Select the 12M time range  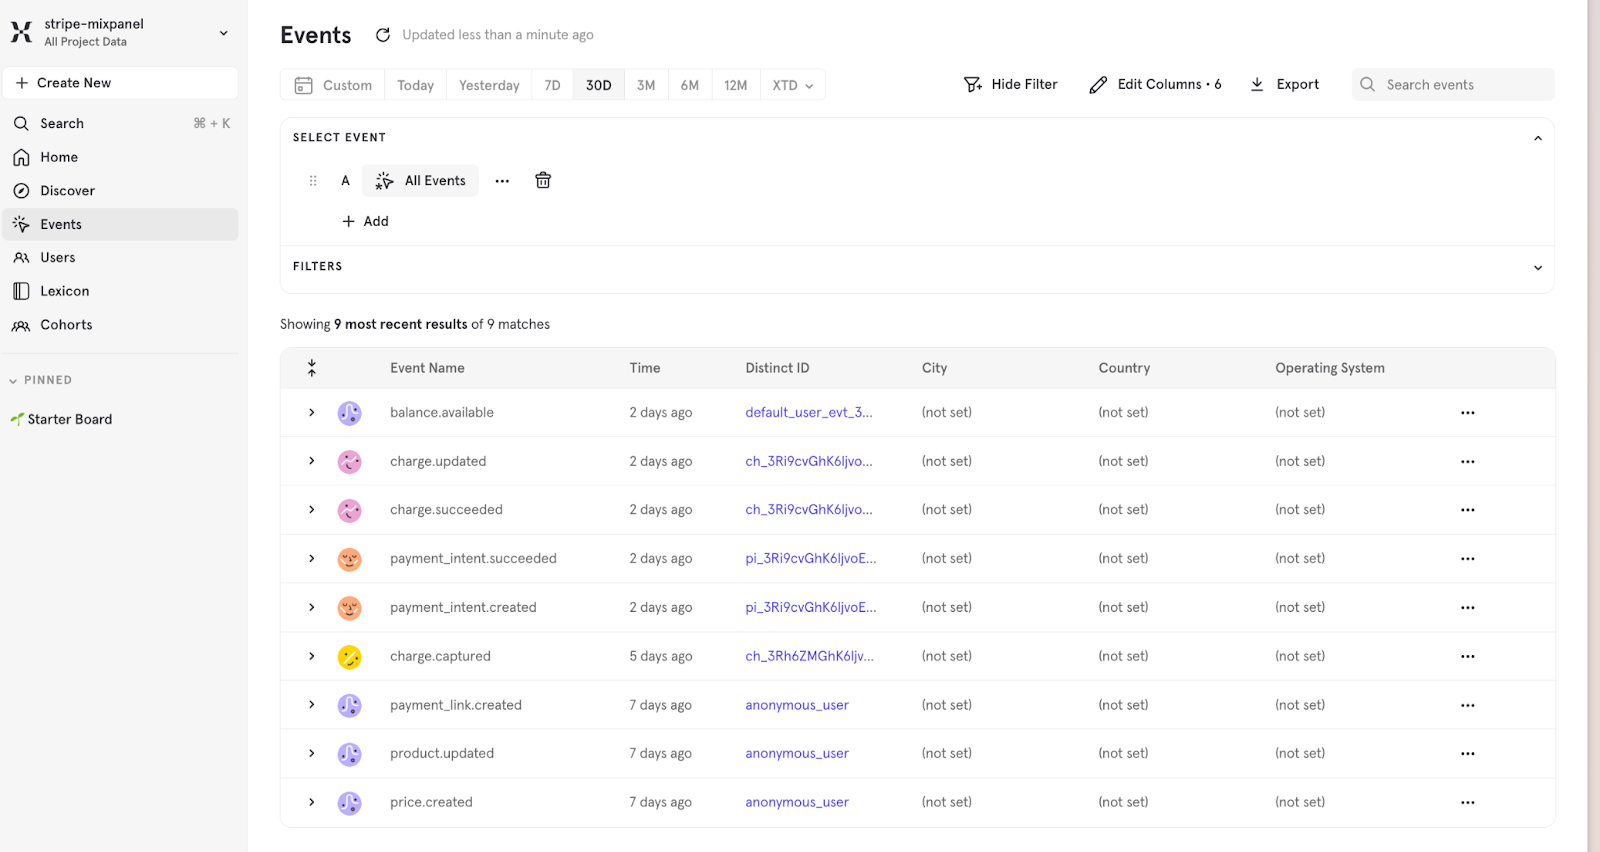pyautogui.click(x=736, y=86)
